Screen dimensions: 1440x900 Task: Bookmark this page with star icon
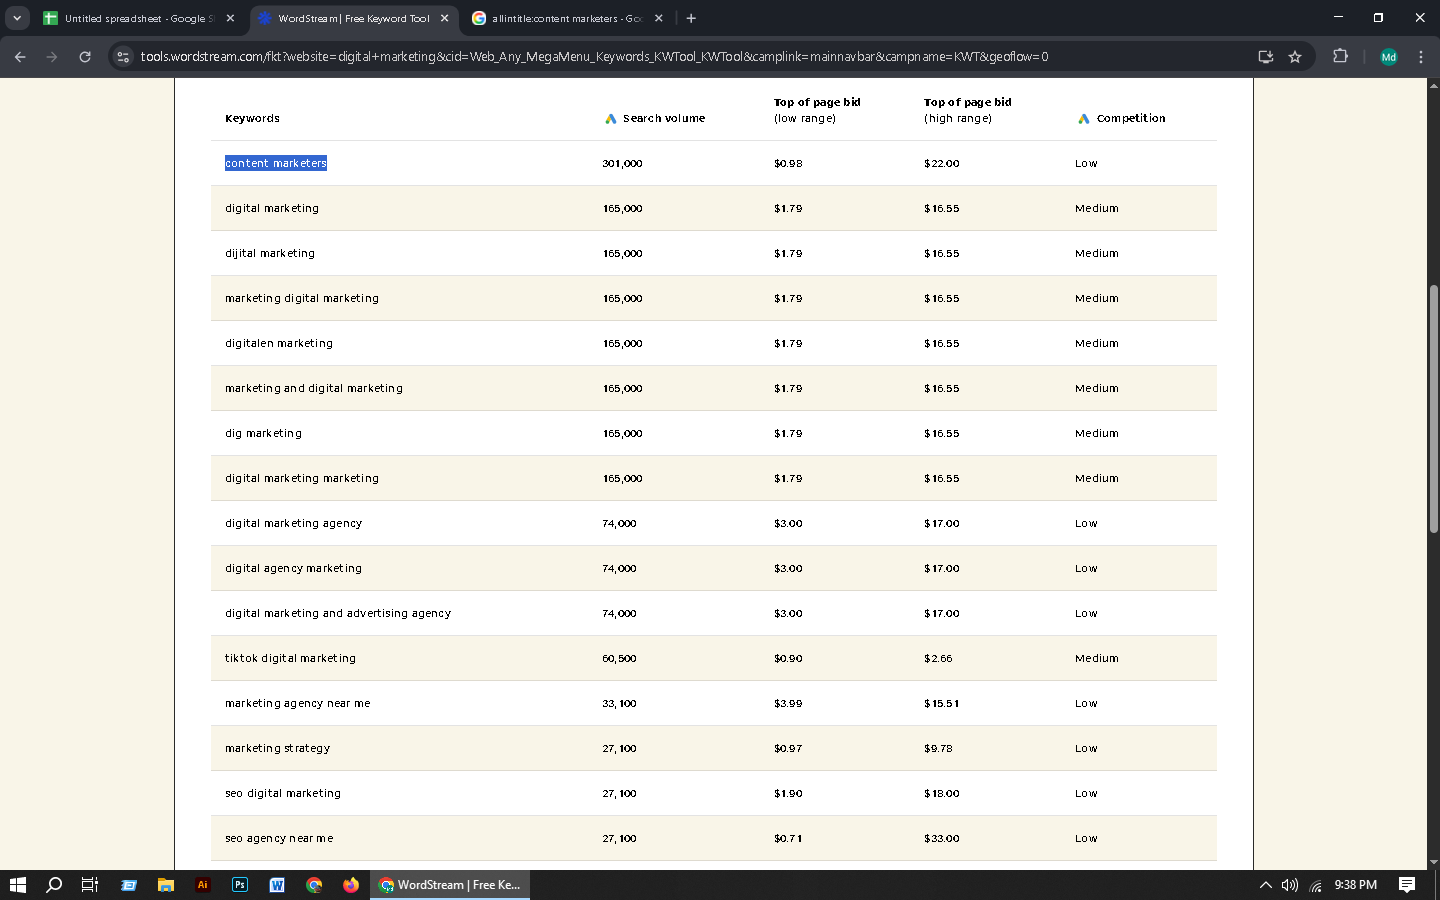point(1295,57)
